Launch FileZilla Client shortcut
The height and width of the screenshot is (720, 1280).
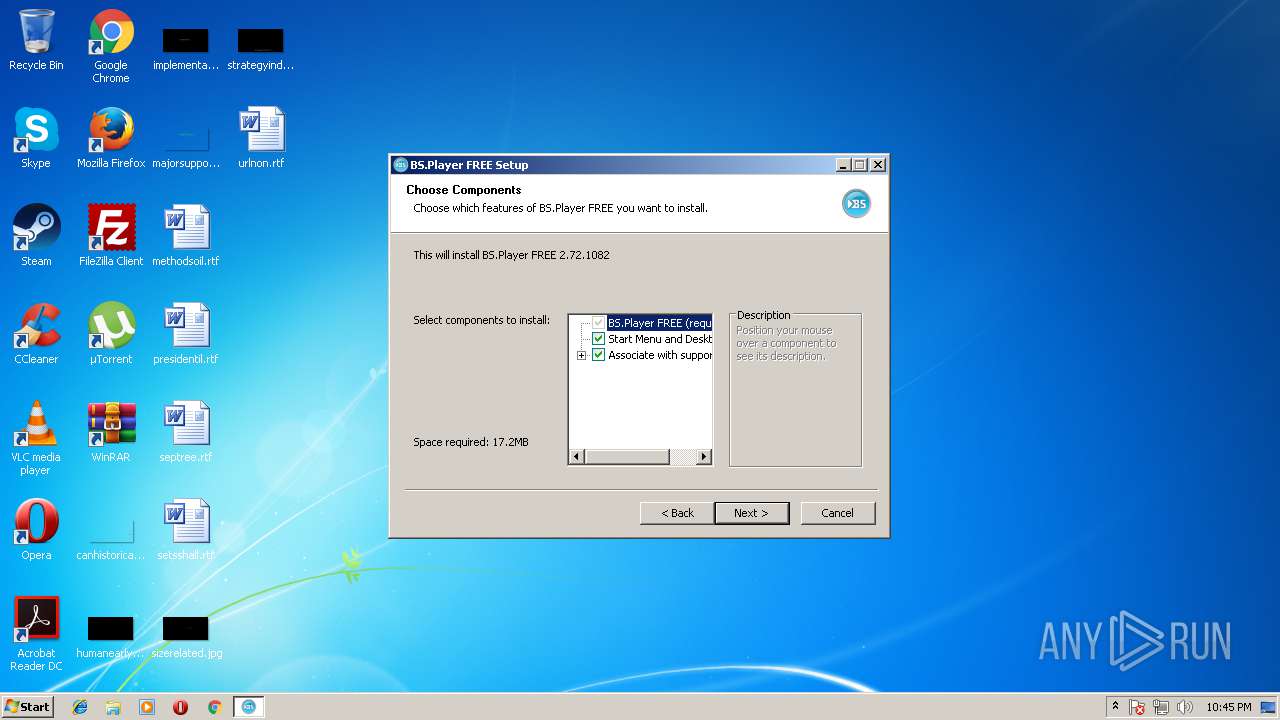point(111,236)
